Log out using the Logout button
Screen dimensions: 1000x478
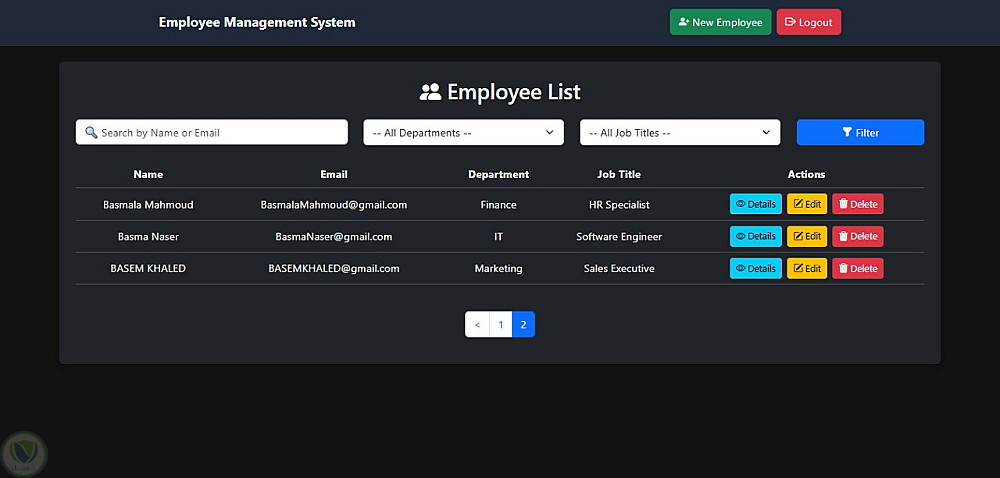point(809,22)
